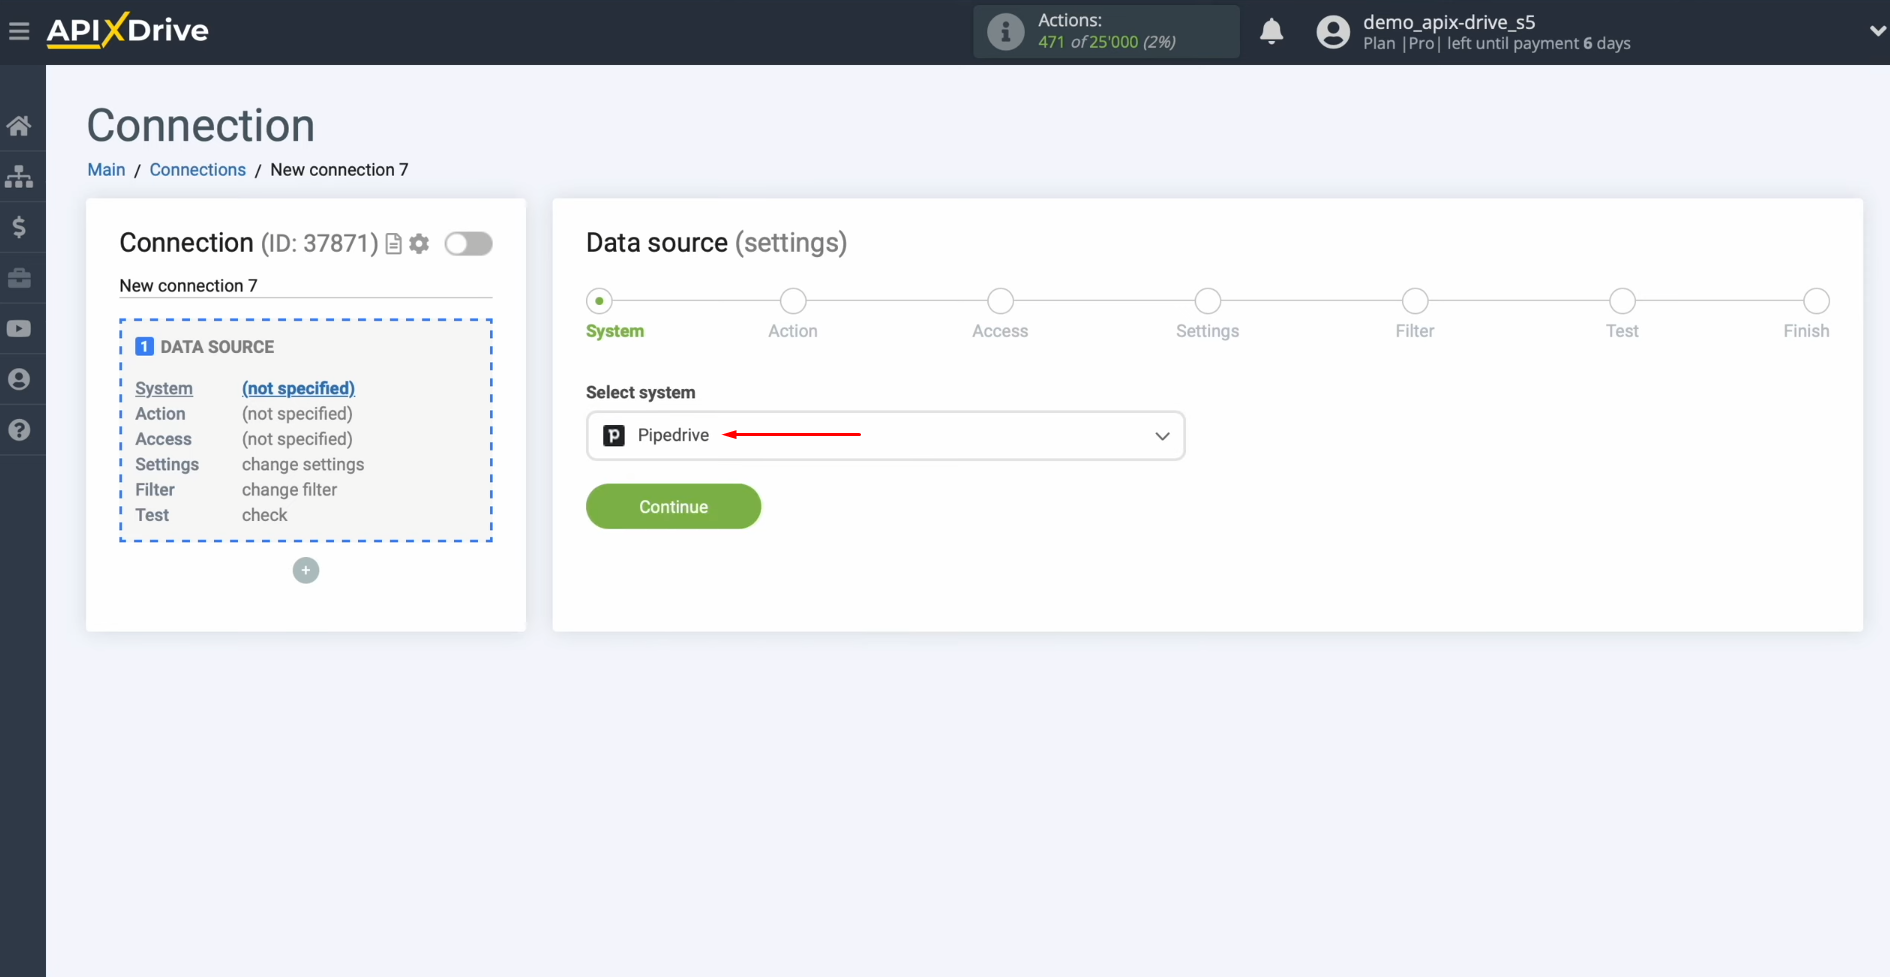
Task: Open the Home sidebar icon
Action: click(x=20, y=124)
